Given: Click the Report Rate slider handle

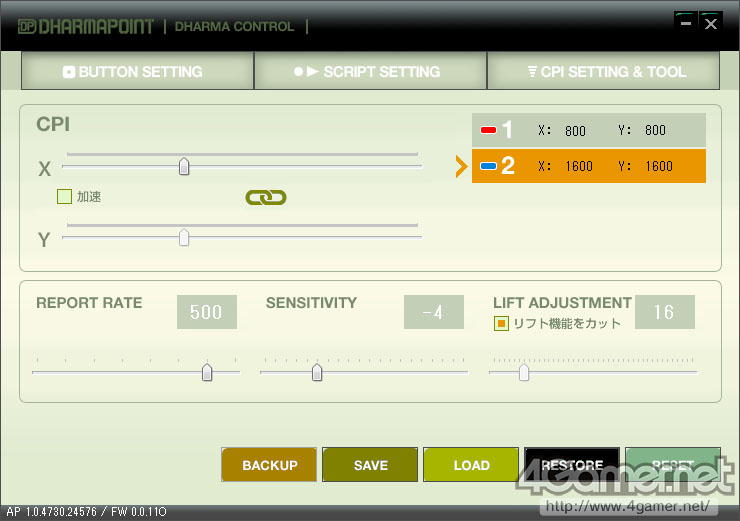Looking at the screenshot, I should click(x=207, y=372).
